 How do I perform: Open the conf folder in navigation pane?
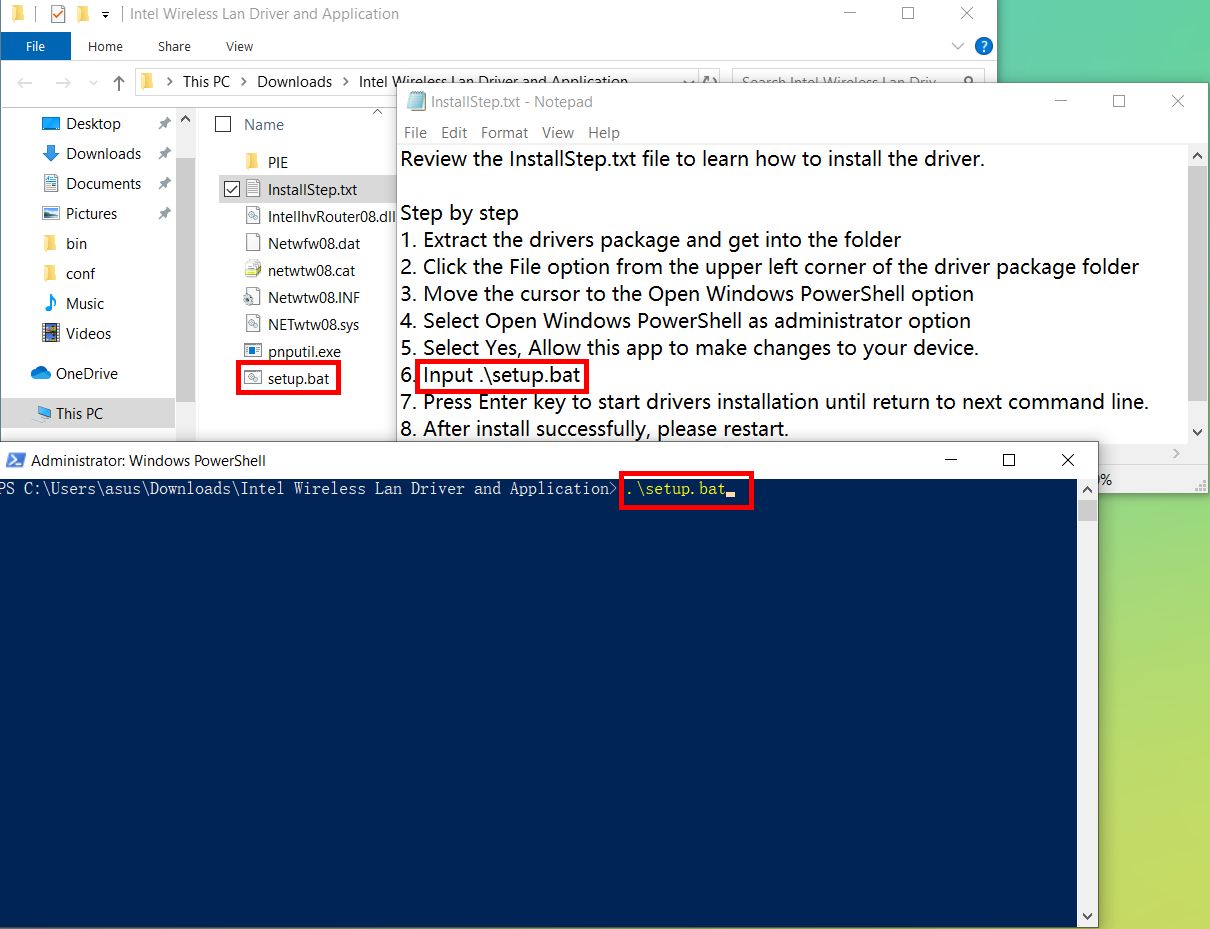[x=80, y=274]
